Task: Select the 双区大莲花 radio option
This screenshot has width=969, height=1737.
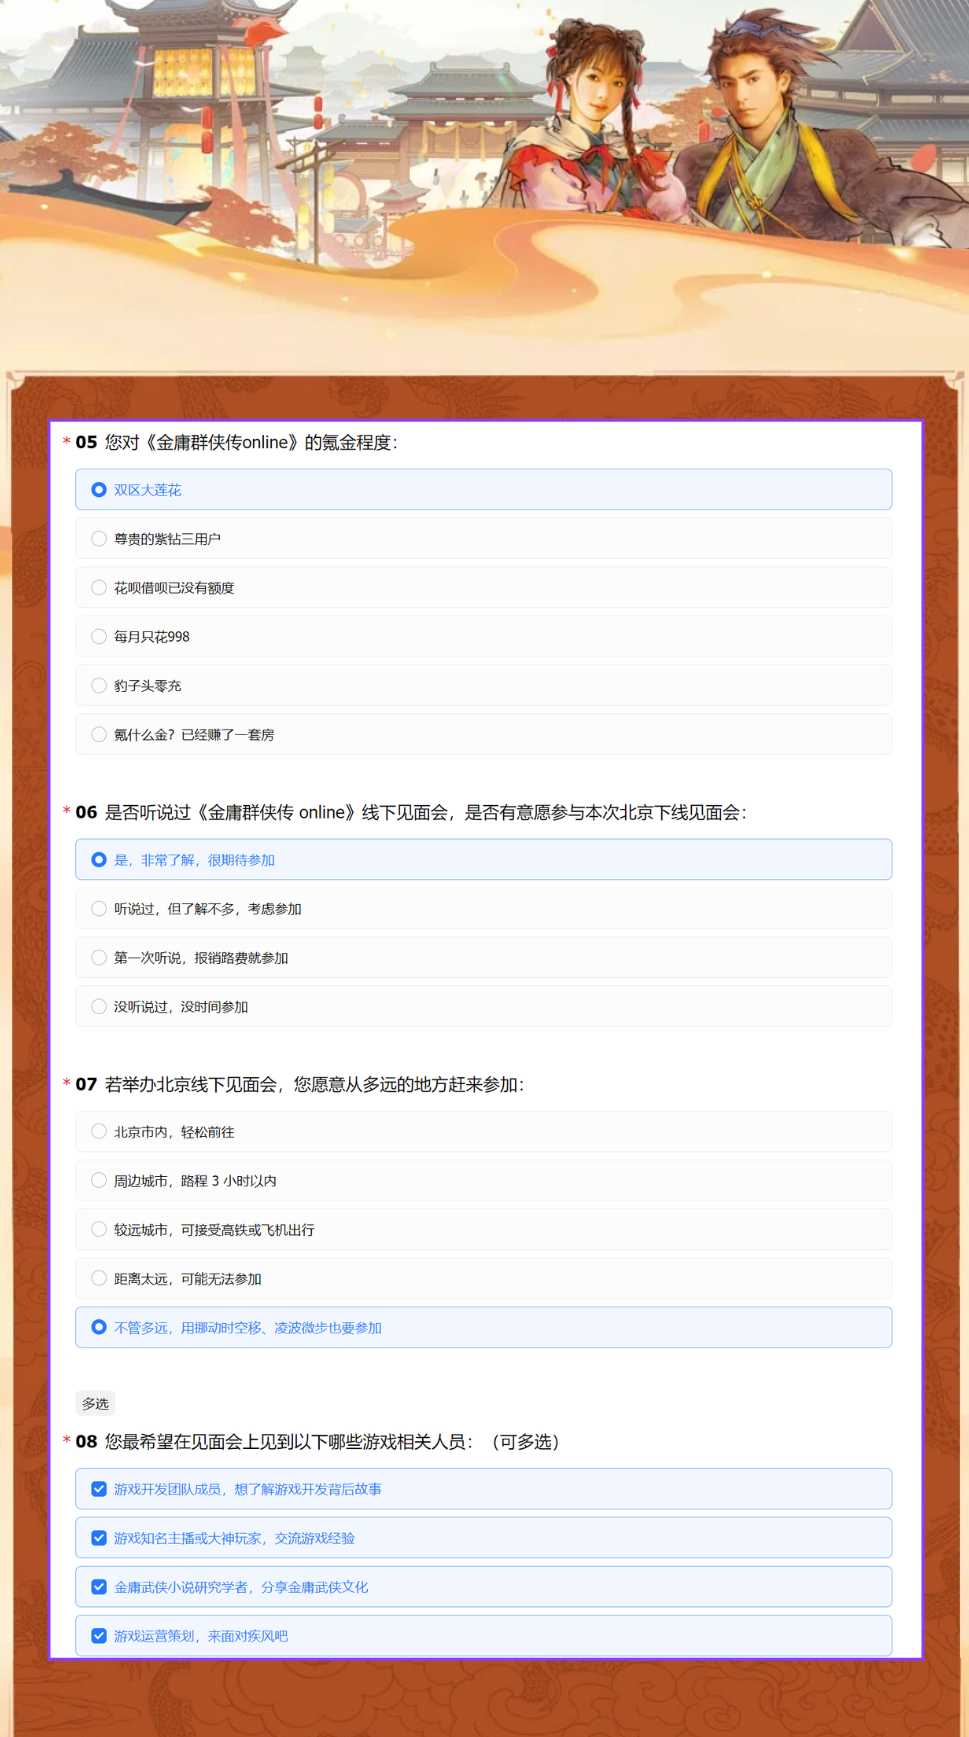Action: 483,490
